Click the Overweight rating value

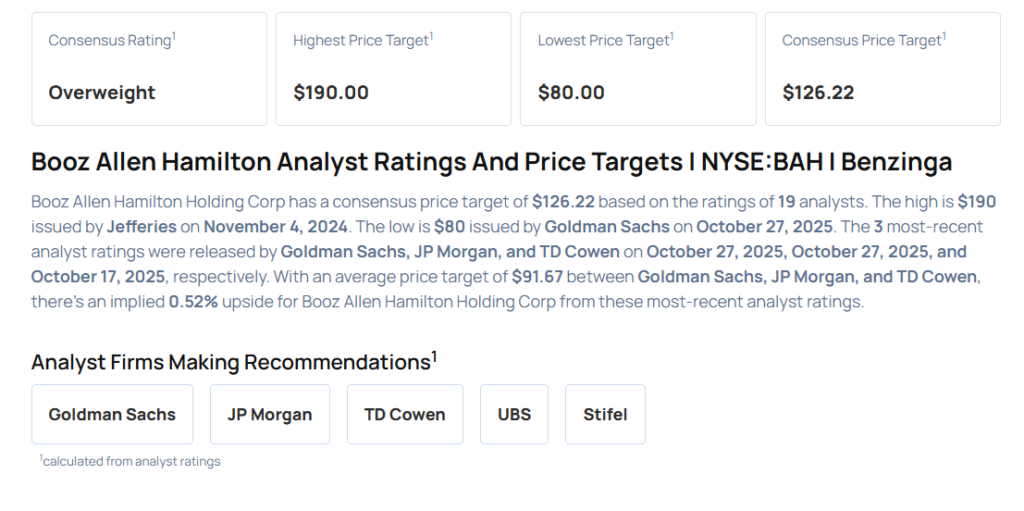(102, 92)
